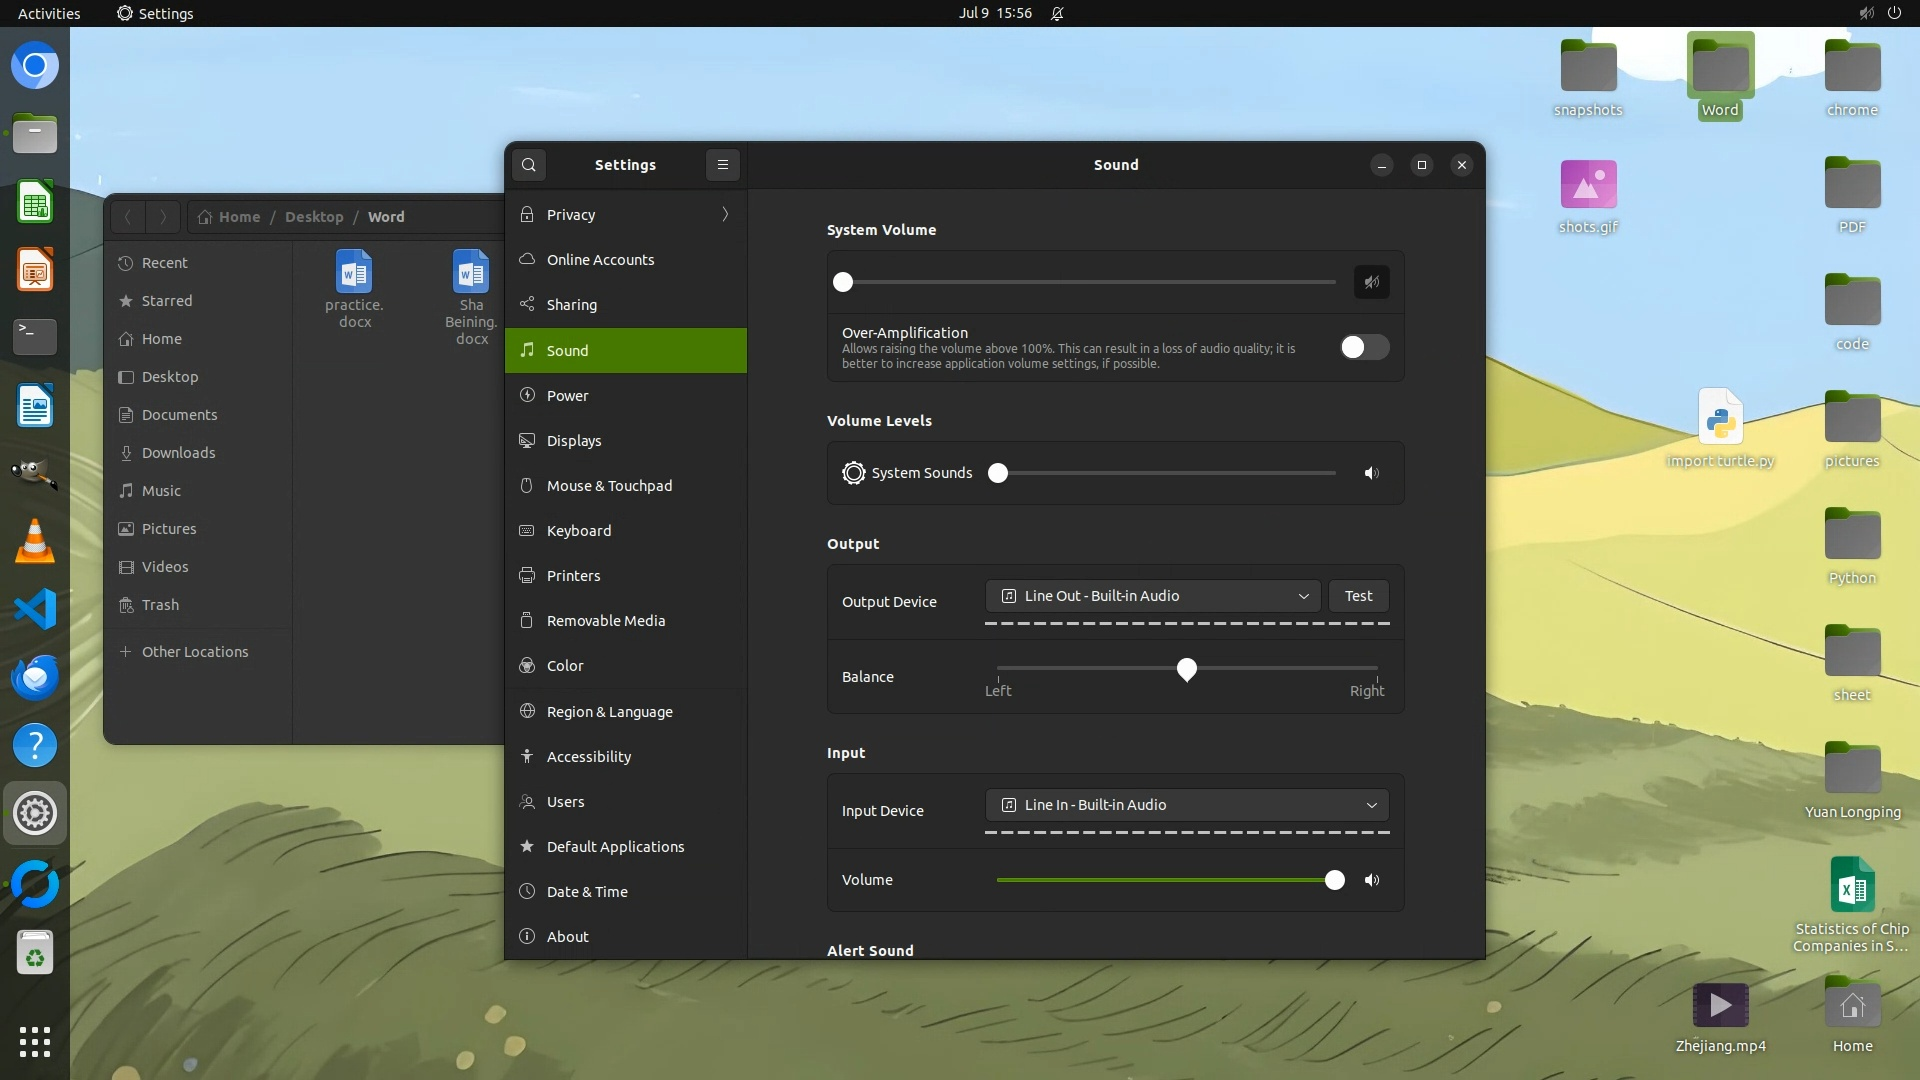
Task: Open VLC media player from dock
Action: click(35, 542)
